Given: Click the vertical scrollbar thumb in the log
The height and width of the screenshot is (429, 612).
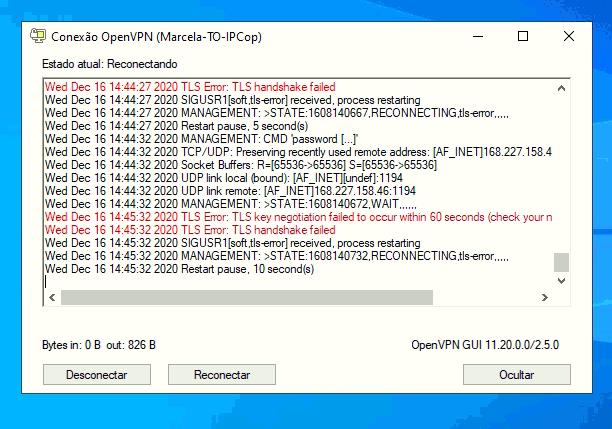Looking at the screenshot, I should coord(561,263).
